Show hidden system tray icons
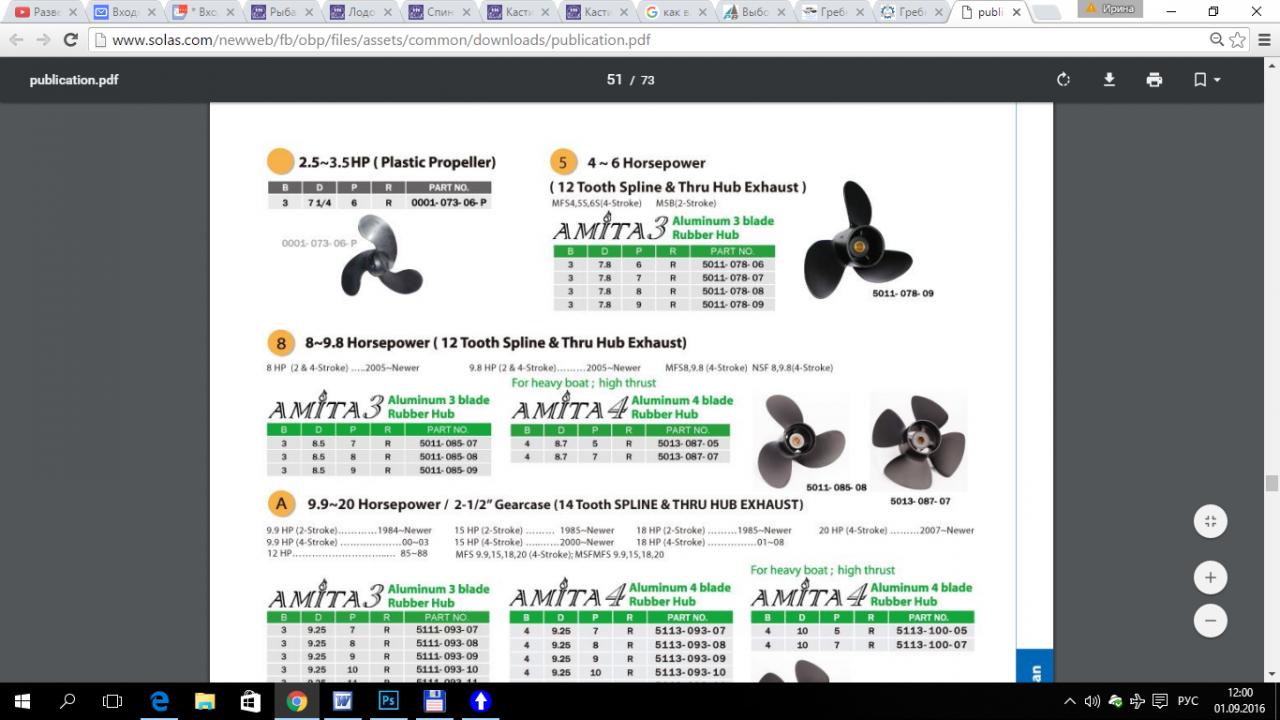 [1070, 701]
